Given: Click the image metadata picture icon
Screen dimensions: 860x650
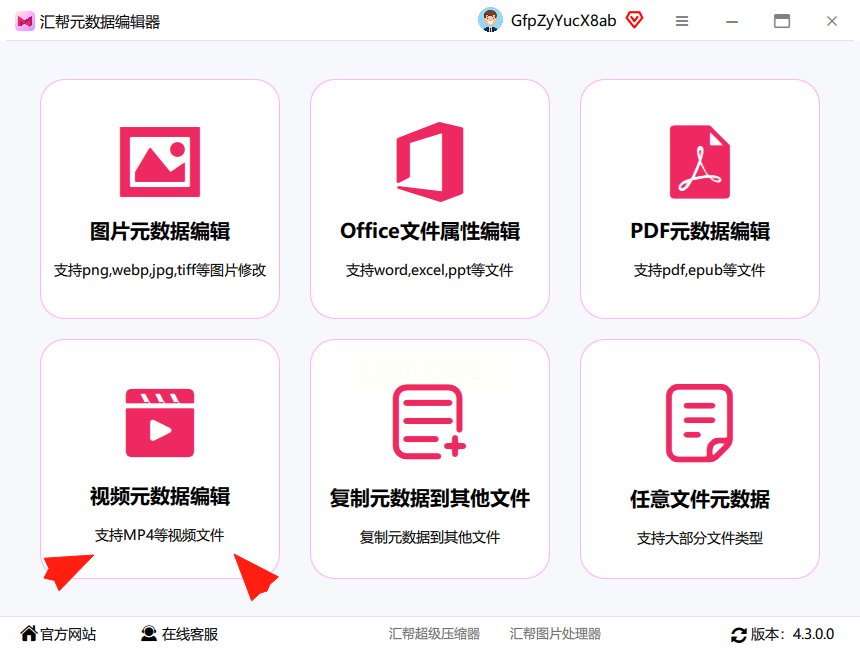Looking at the screenshot, I should (160, 162).
